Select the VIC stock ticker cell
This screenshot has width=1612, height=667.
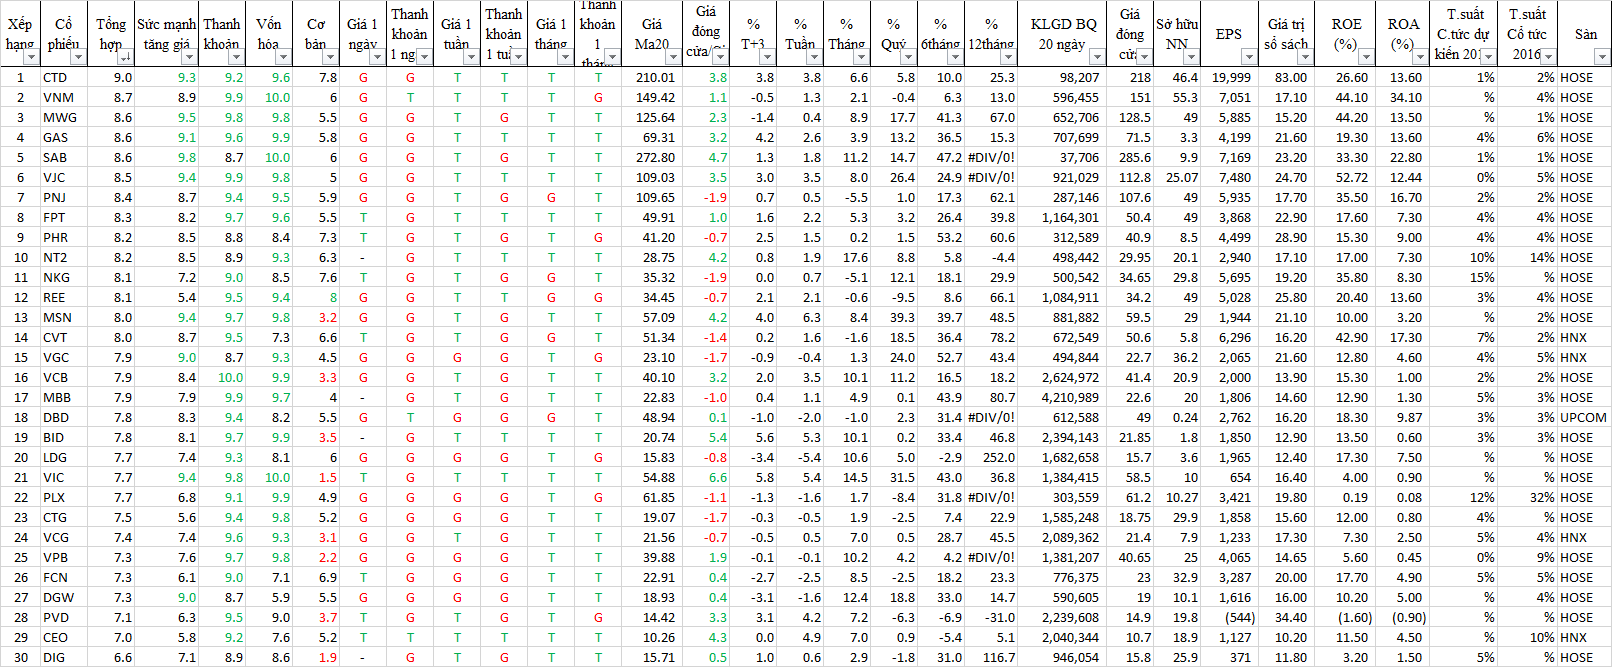(x=63, y=477)
